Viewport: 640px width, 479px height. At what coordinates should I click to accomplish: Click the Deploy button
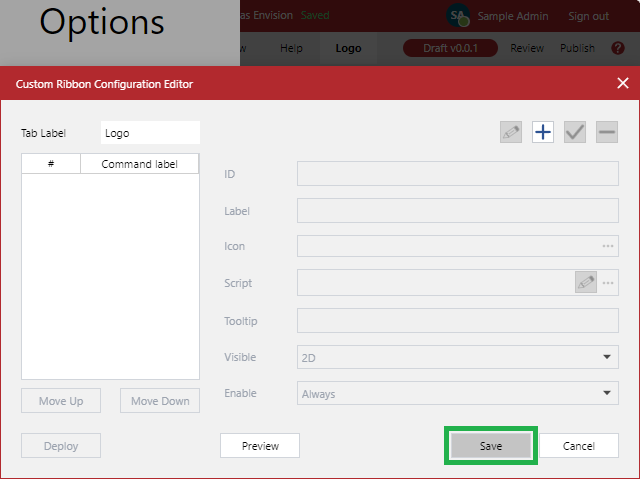[x=61, y=446]
